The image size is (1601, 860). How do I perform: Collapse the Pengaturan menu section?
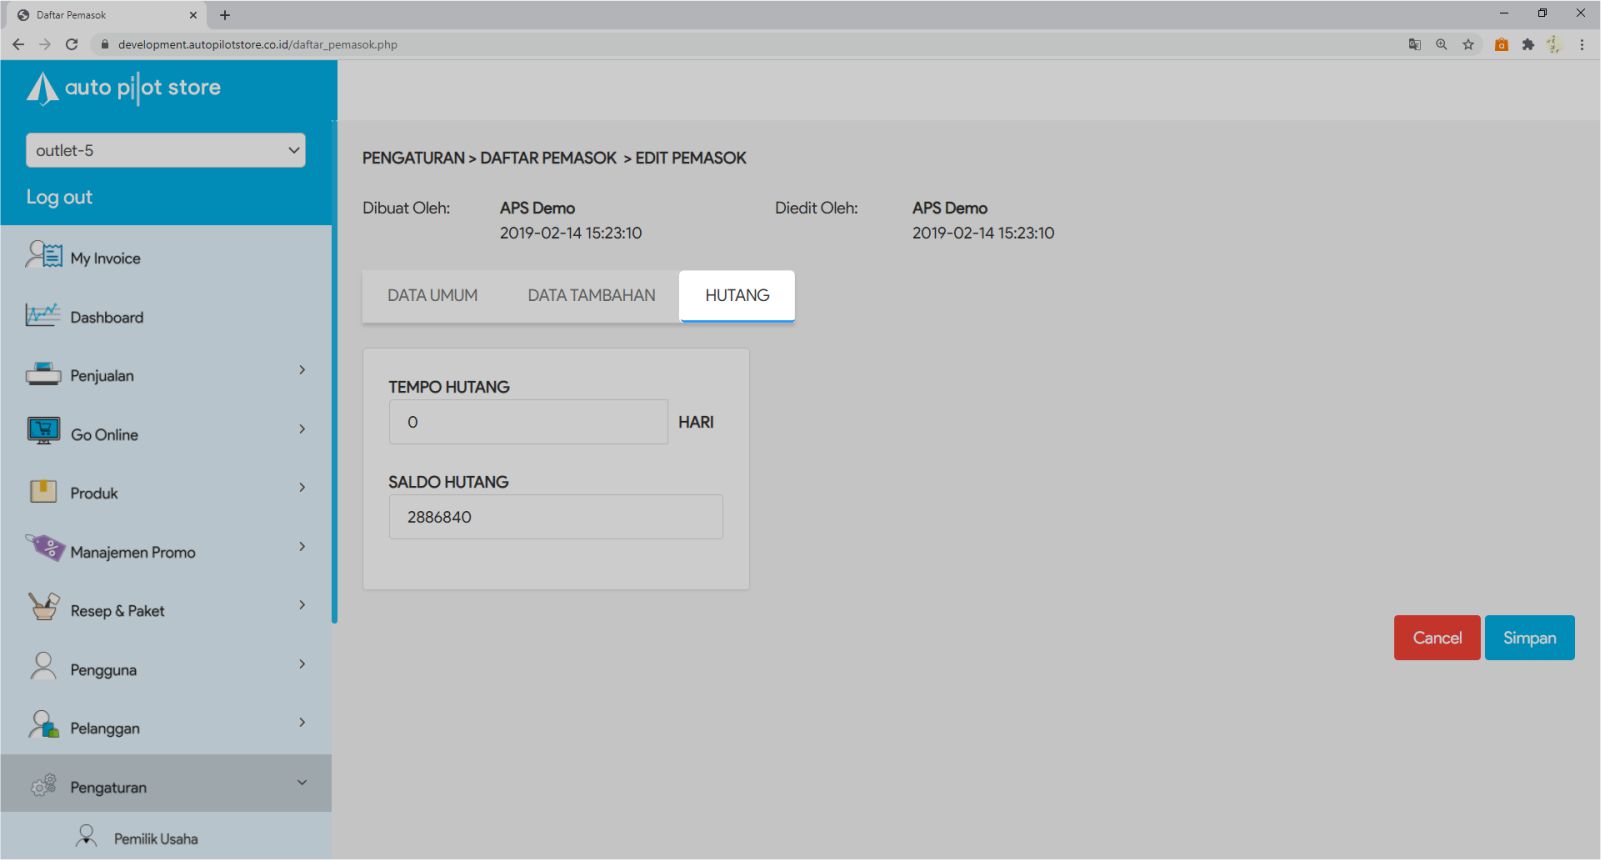pyautogui.click(x=302, y=783)
